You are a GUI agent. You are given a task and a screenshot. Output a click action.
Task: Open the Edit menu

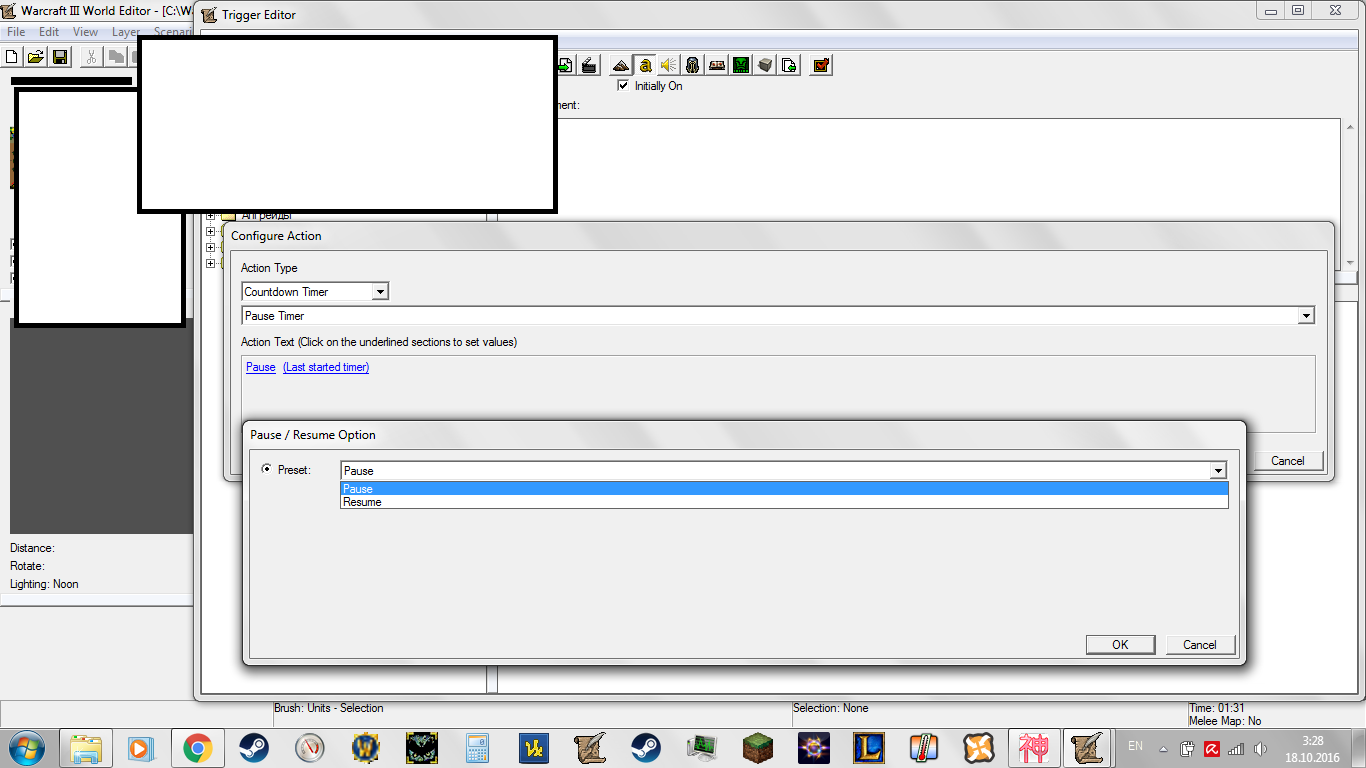click(x=49, y=32)
